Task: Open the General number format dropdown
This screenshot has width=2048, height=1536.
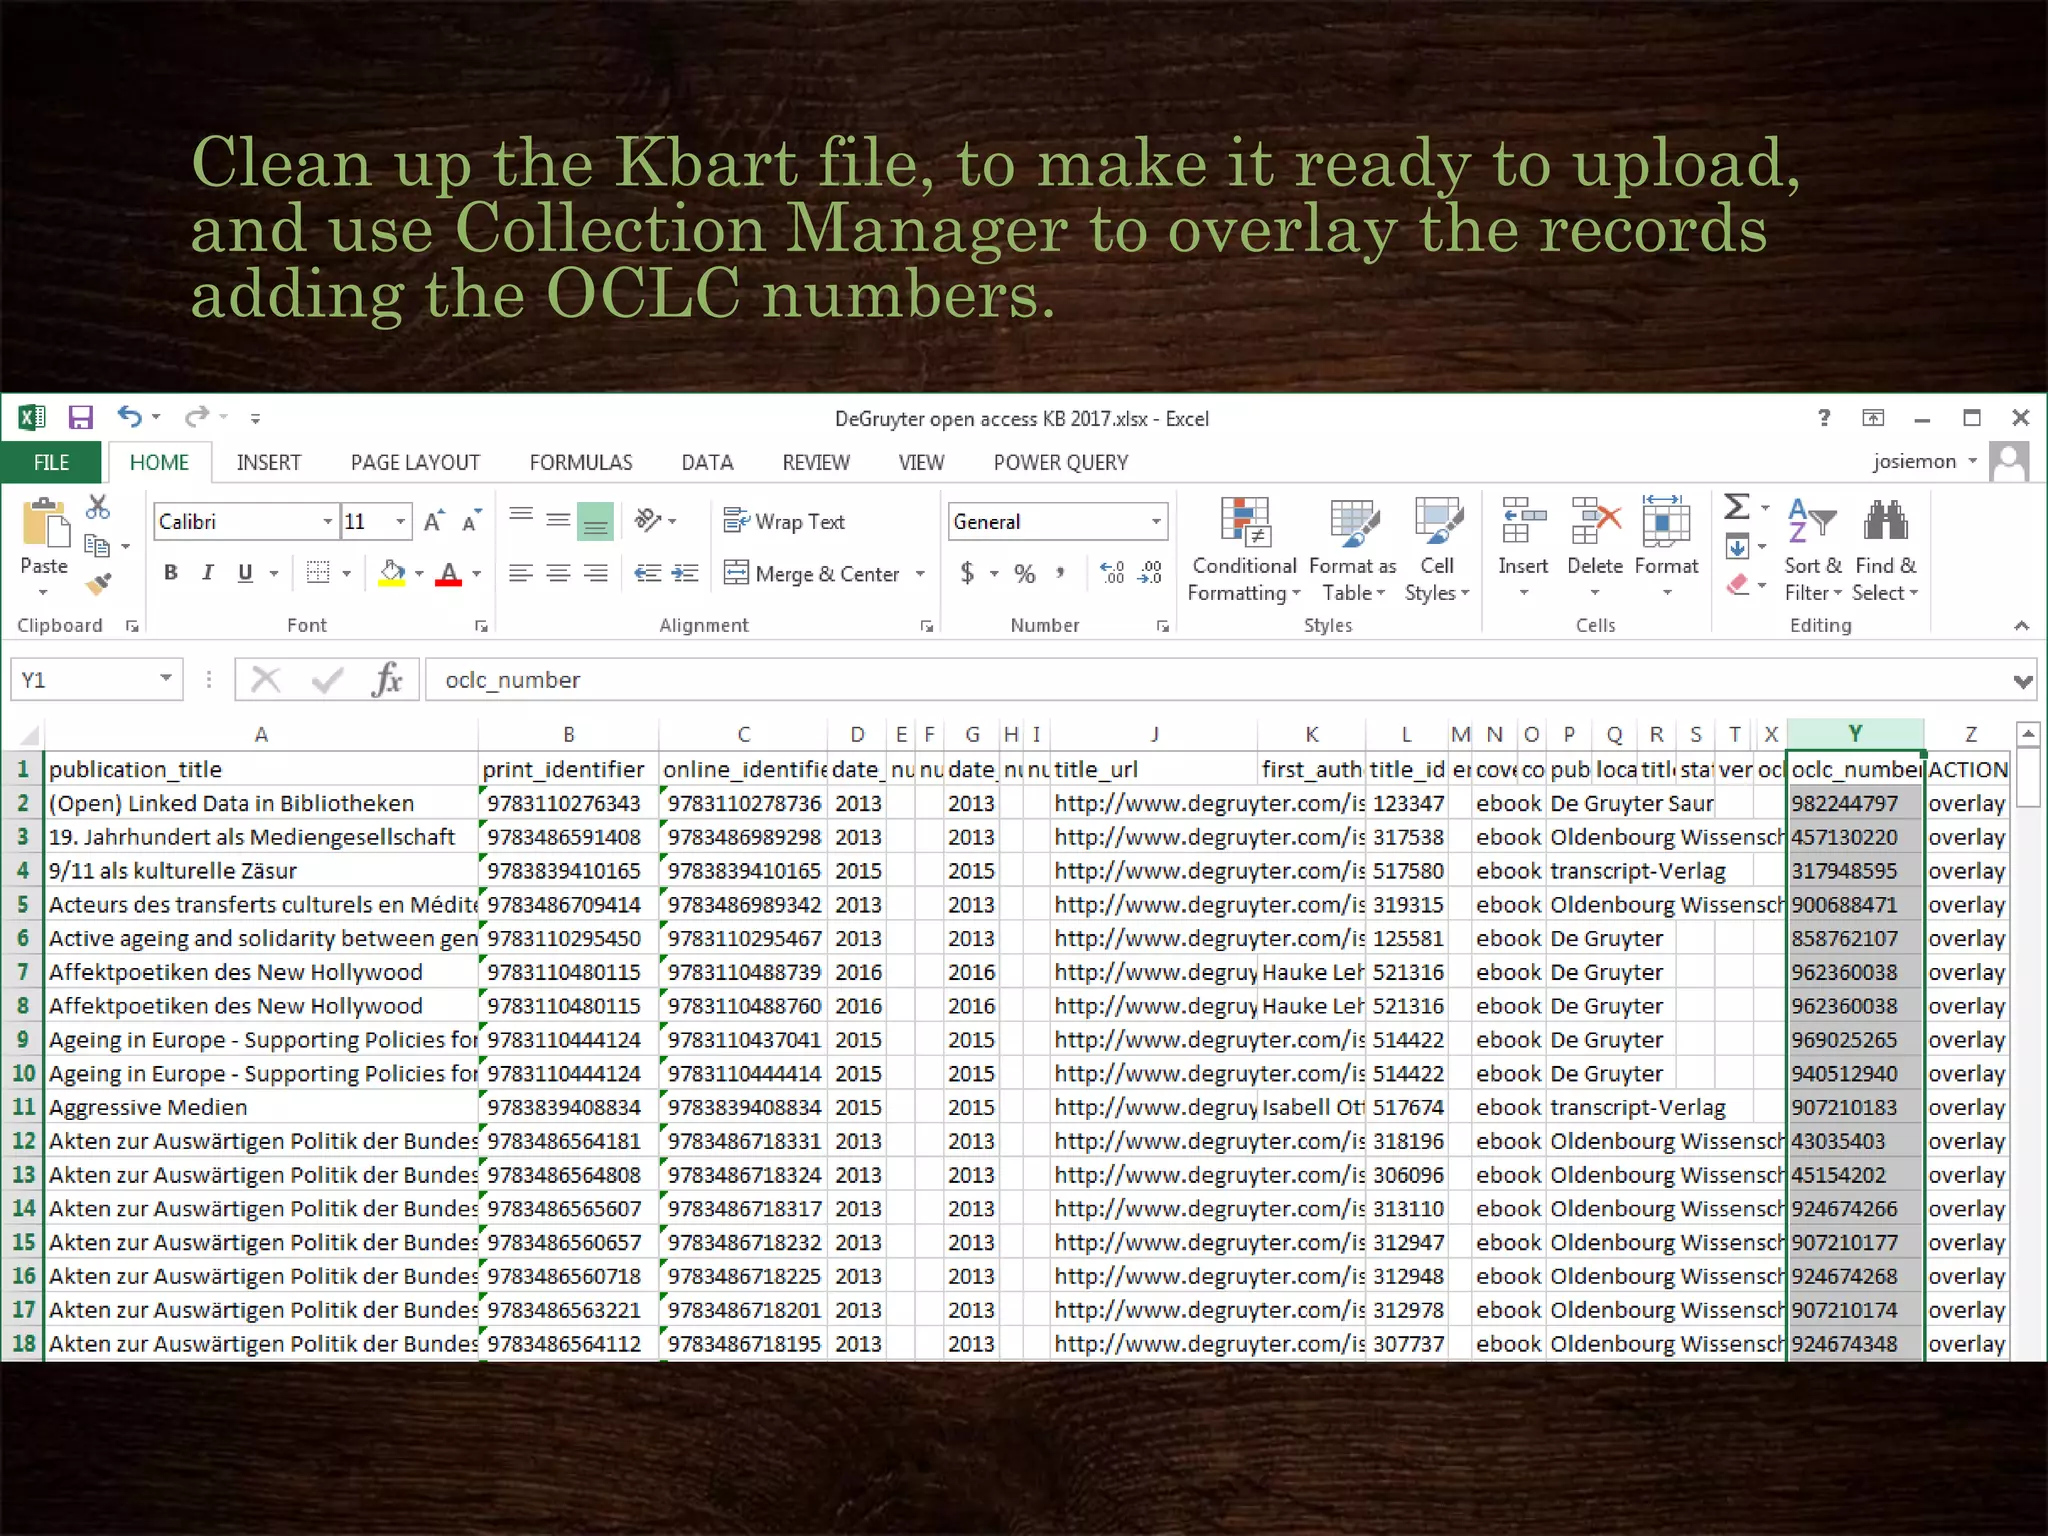Action: pos(1156,521)
